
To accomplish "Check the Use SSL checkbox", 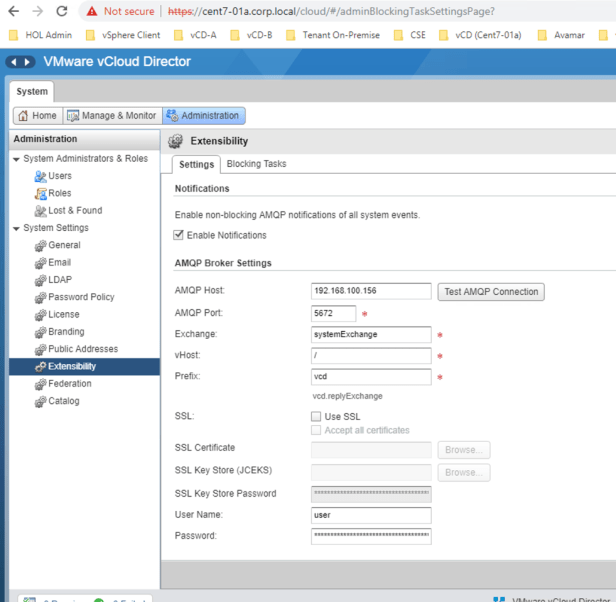I will click(x=317, y=415).
